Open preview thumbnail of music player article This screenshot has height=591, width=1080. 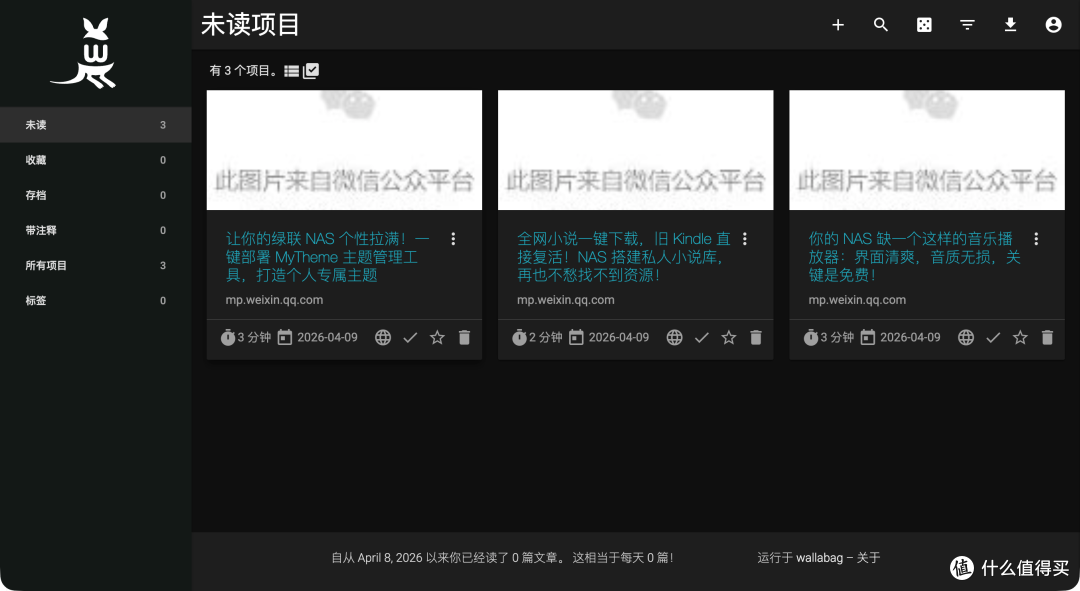927,150
